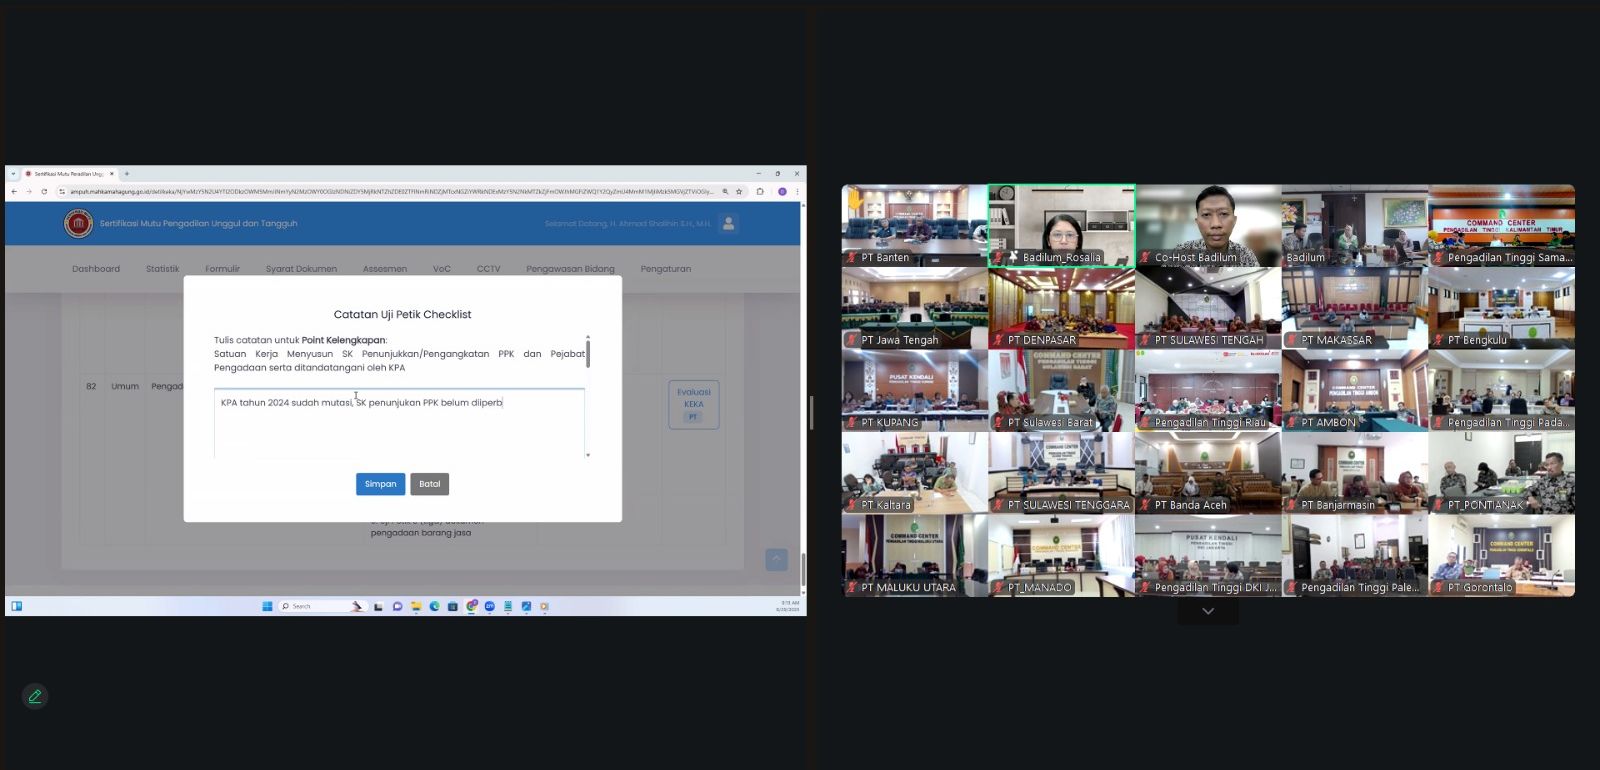The image size is (1600, 770).
Task: Click the scroll-down arrow of the notes textarea
Action: 588,455
